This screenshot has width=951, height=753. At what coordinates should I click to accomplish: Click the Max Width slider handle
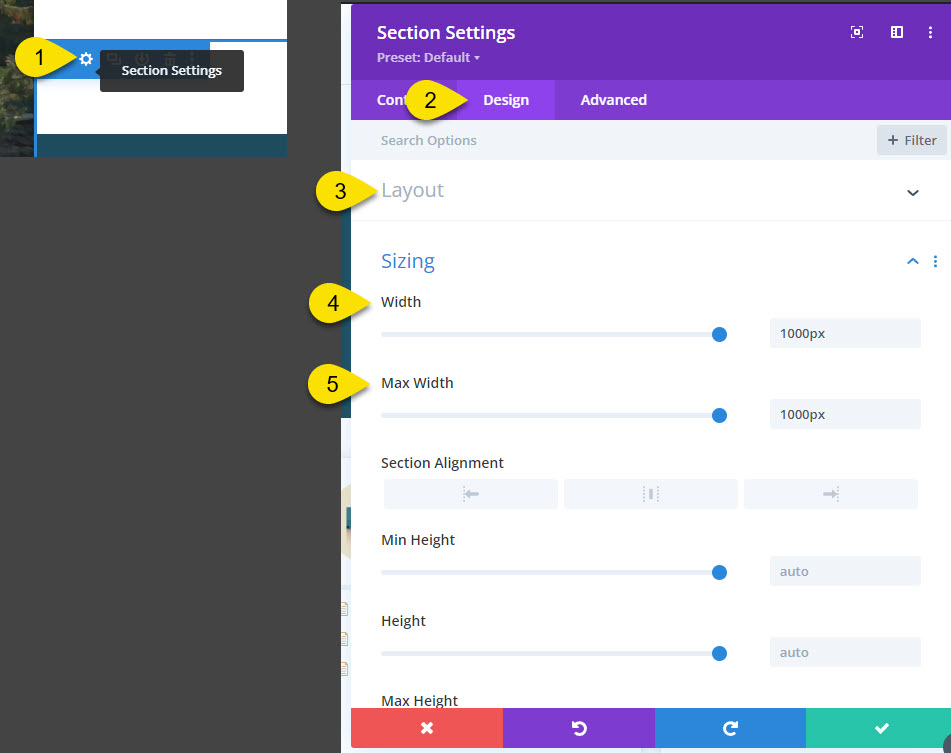click(x=719, y=415)
